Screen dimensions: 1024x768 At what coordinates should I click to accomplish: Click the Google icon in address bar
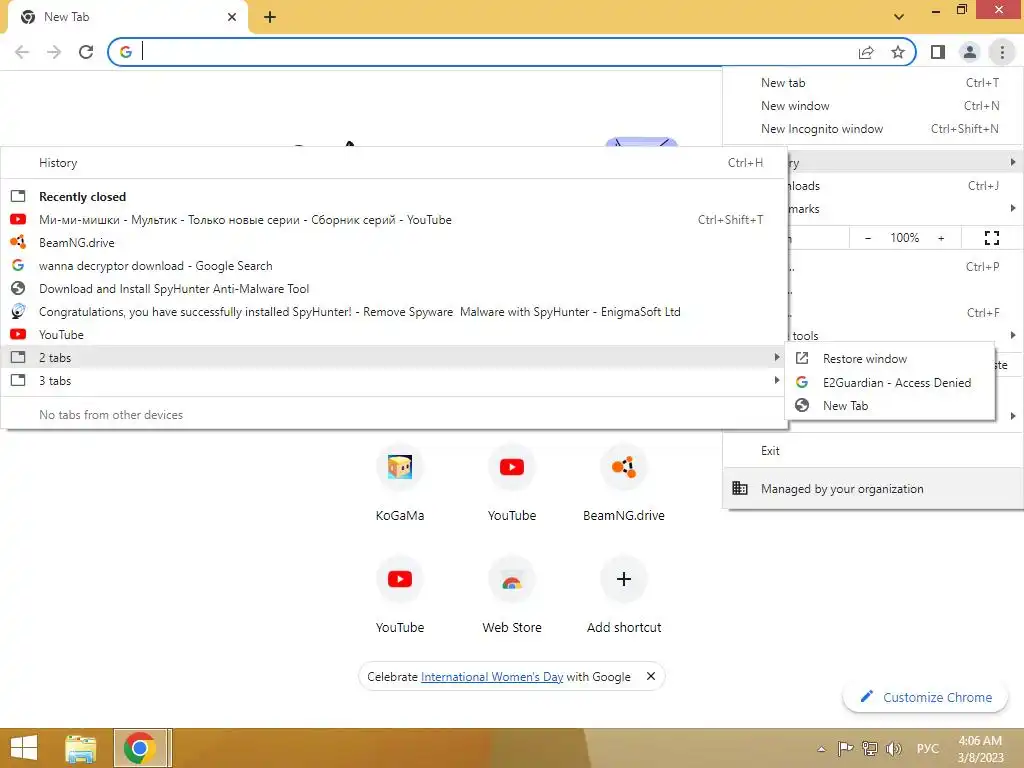coord(126,52)
